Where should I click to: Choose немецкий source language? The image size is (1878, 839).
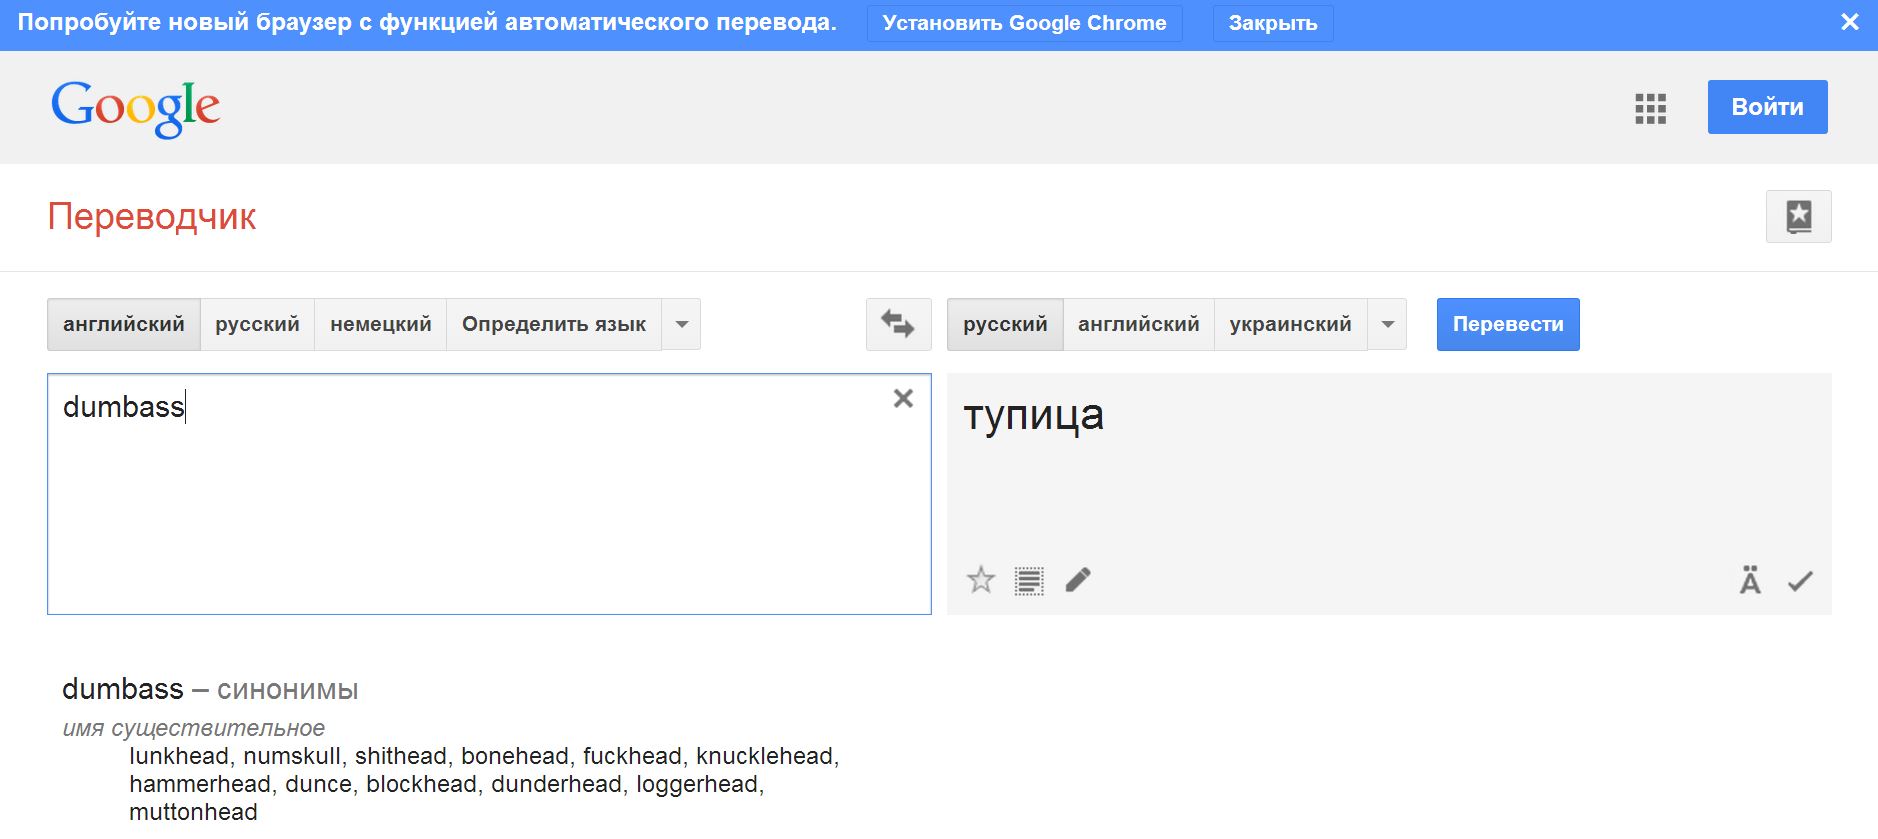380,324
